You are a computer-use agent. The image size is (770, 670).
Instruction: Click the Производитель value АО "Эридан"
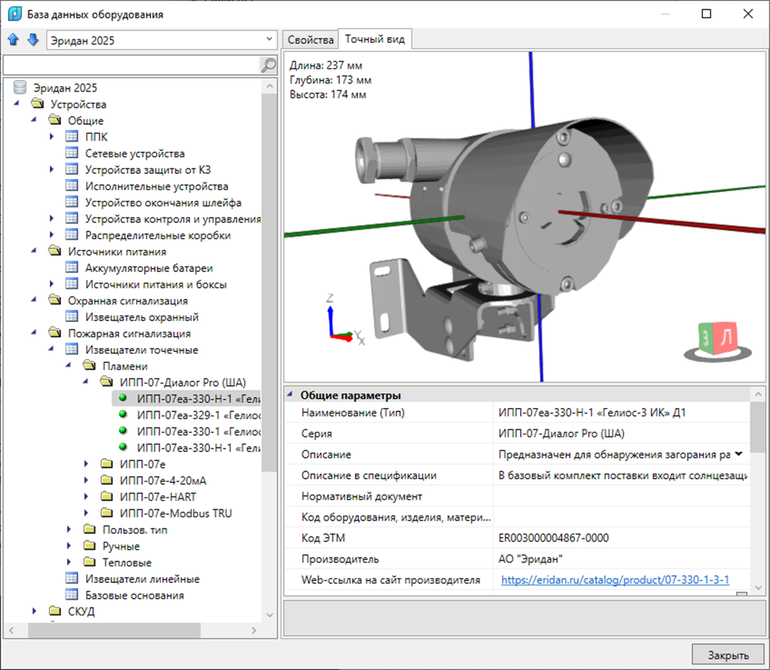[530, 559]
